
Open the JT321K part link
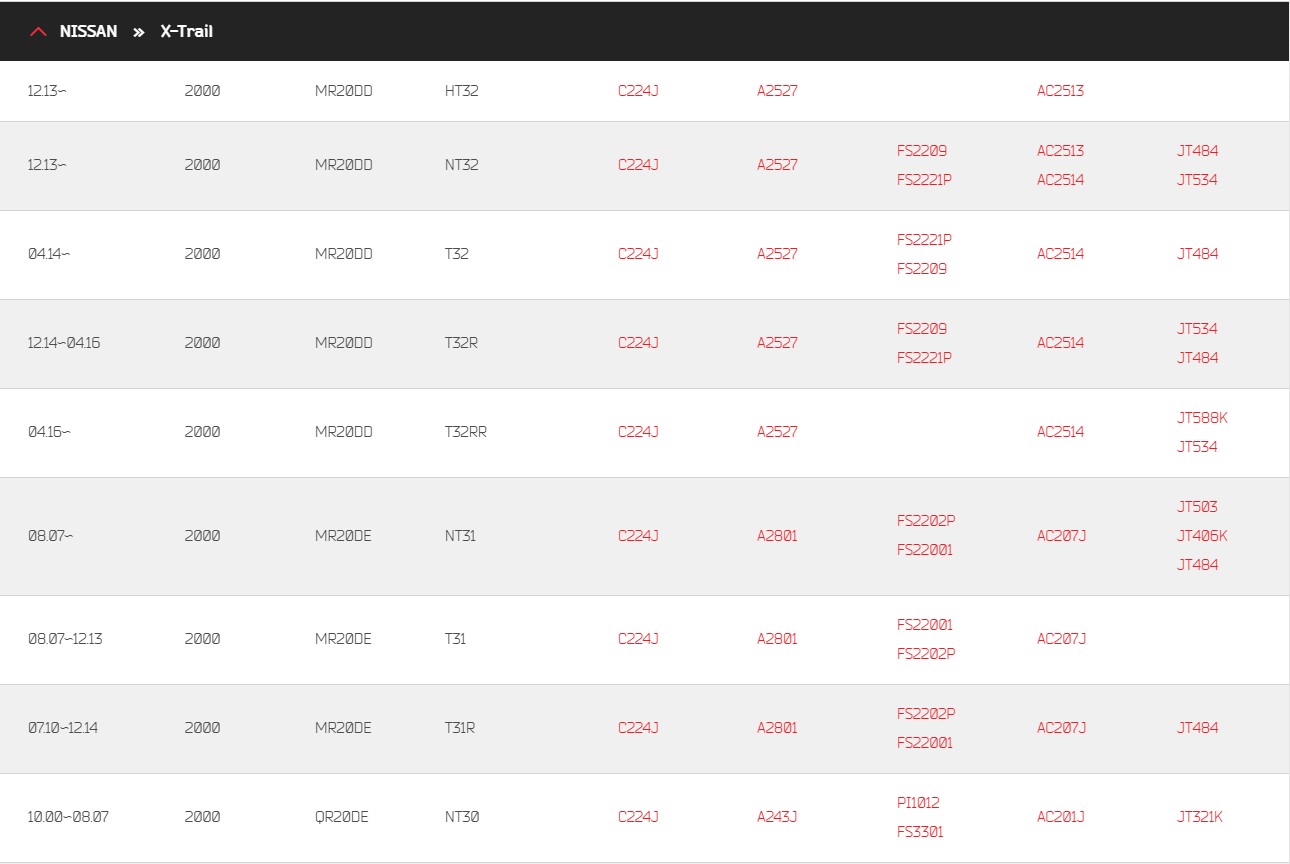1200,817
